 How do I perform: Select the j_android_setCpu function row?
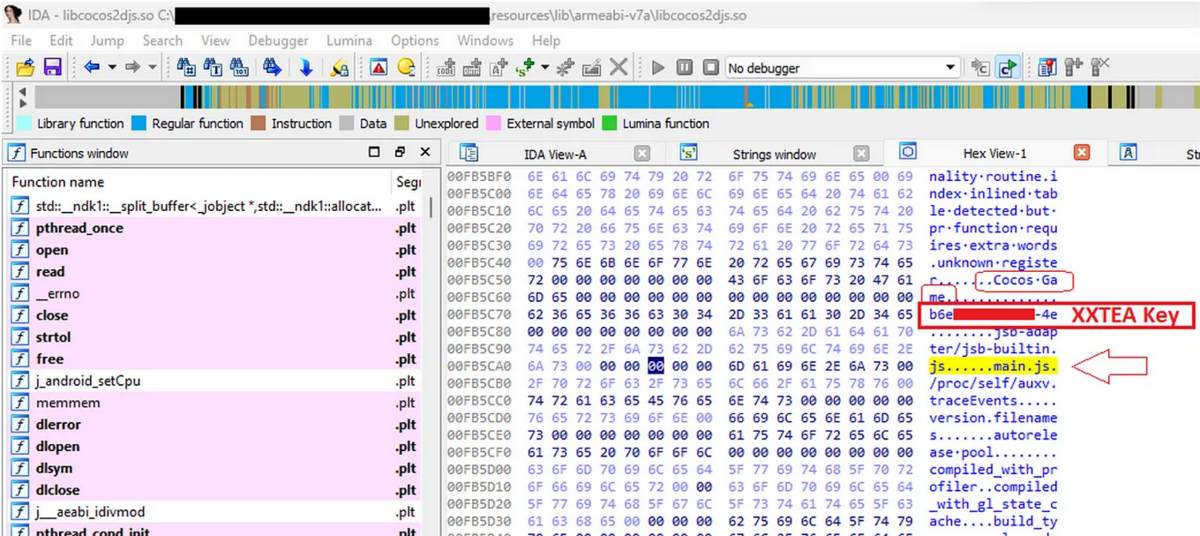[x=215, y=381]
